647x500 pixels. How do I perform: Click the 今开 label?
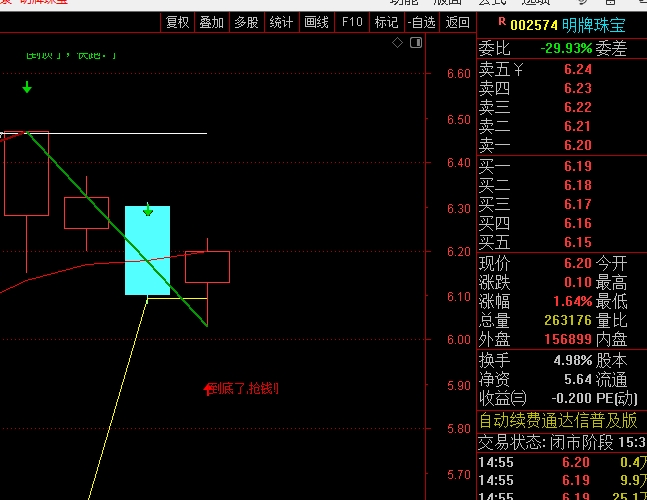click(x=612, y=263)
